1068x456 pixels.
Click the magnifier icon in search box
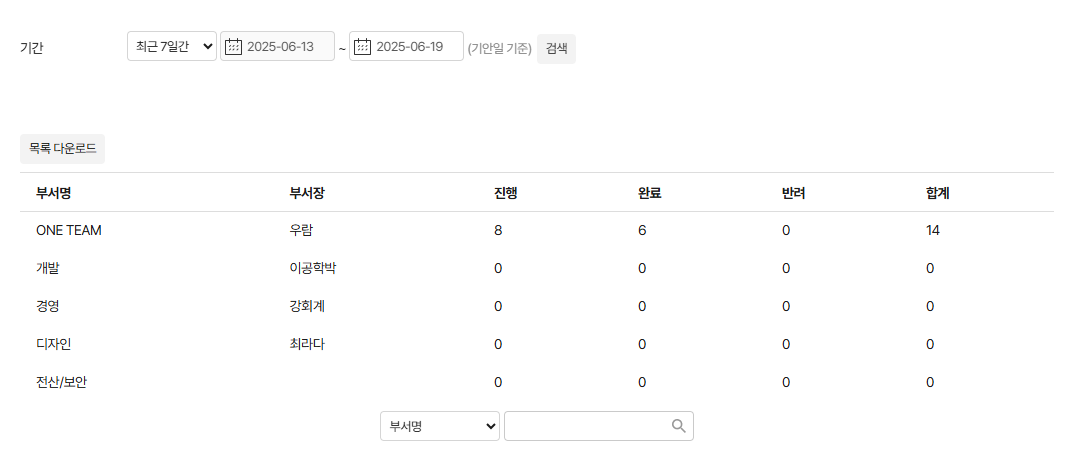(679, 426)
